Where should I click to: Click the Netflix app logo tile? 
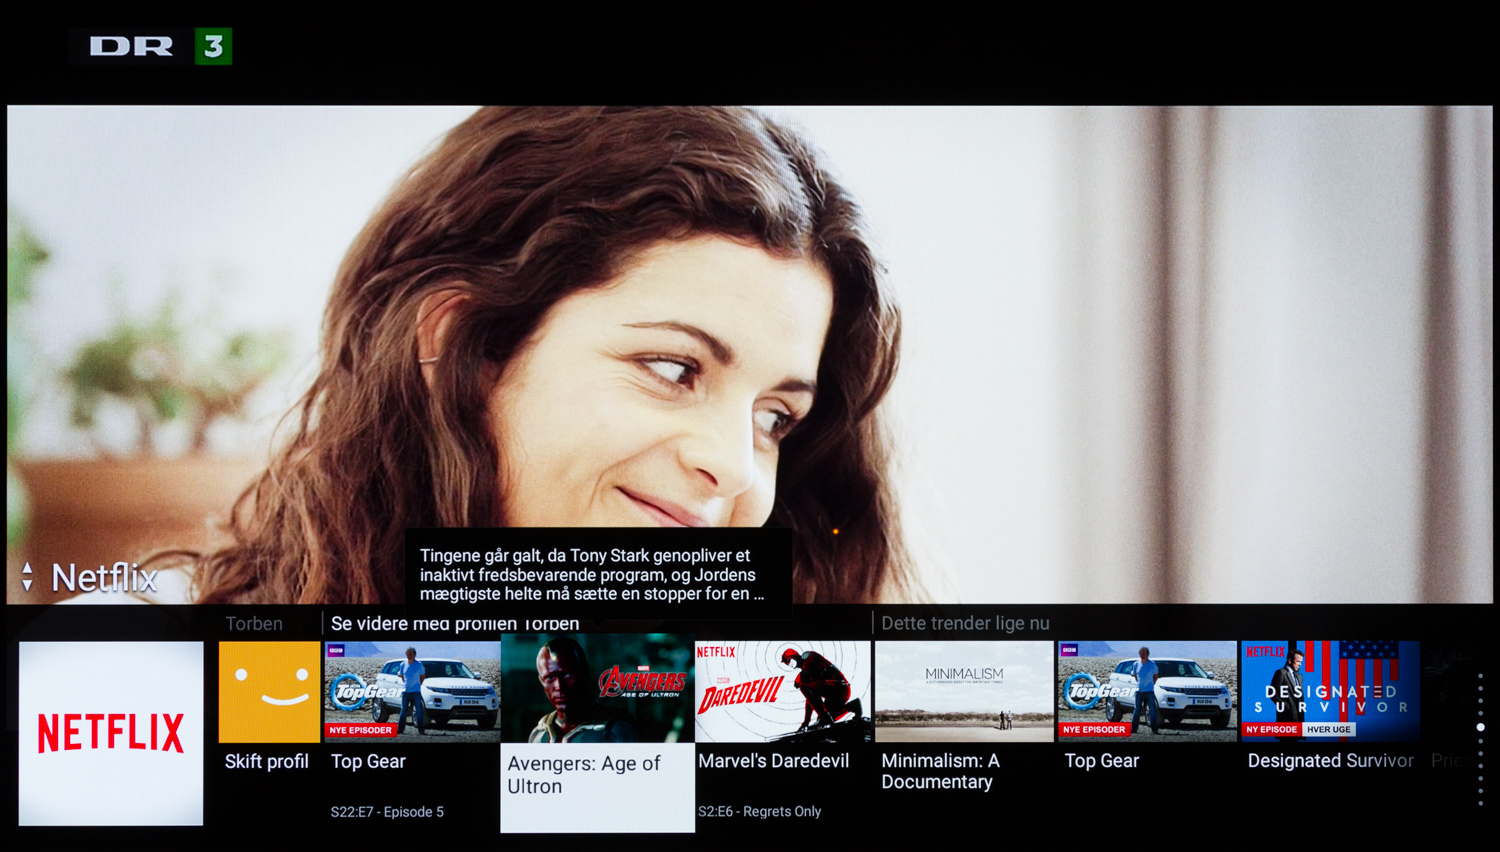[x=111, y=733]
